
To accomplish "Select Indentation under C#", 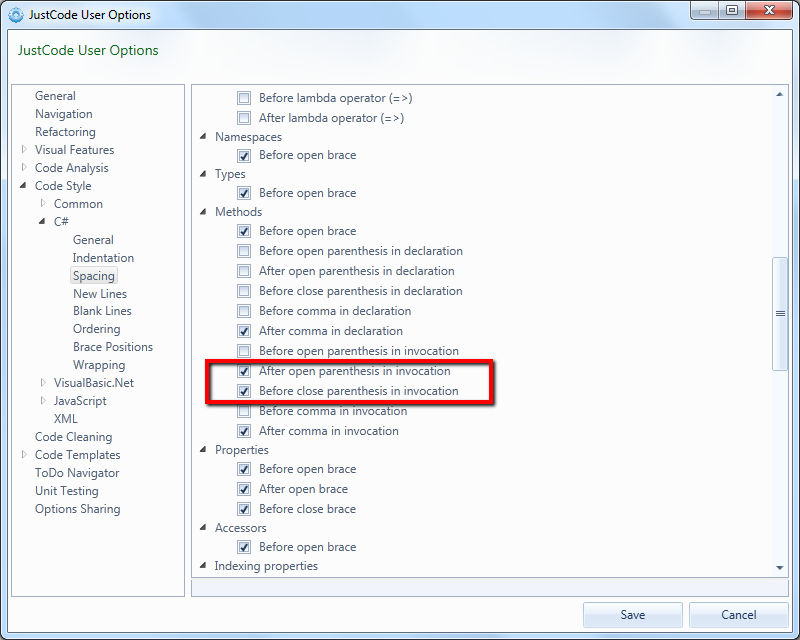I will [x=103, y=258].
